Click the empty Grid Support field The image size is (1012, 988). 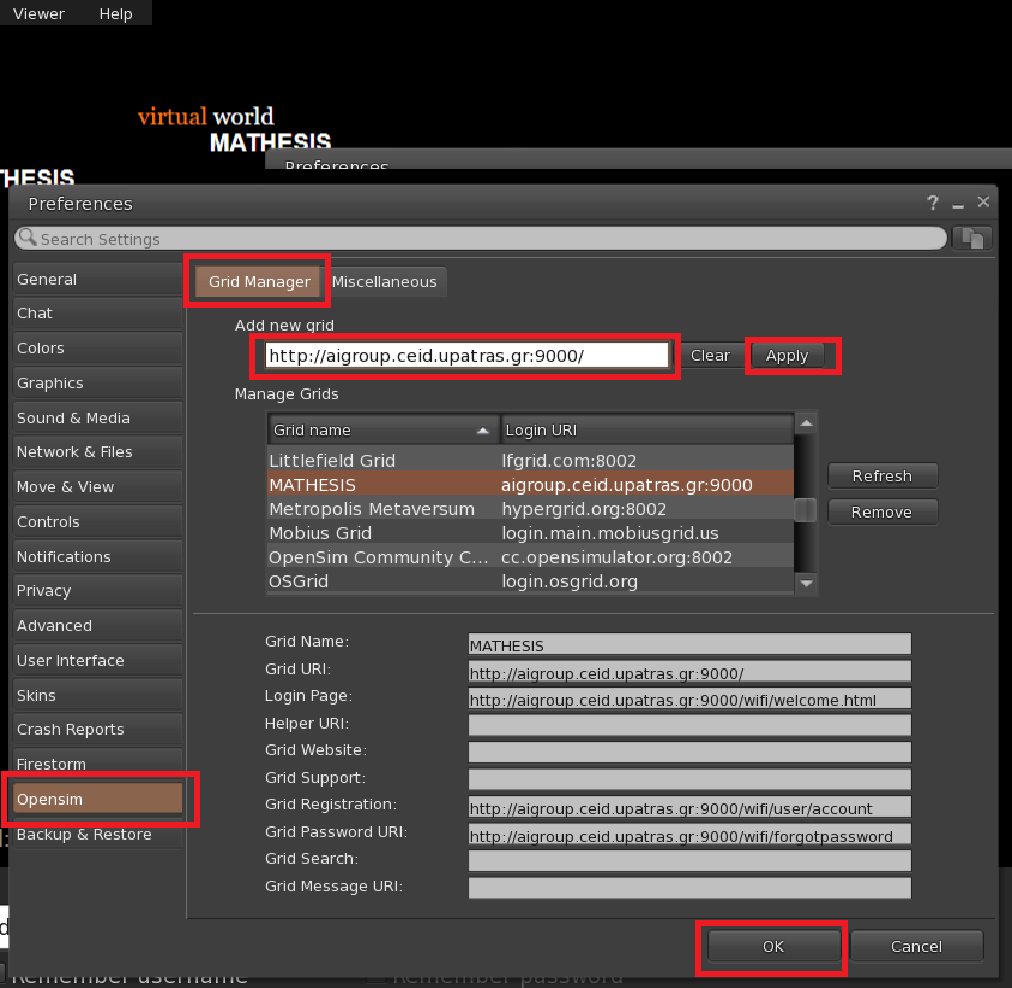coord(689,779)
